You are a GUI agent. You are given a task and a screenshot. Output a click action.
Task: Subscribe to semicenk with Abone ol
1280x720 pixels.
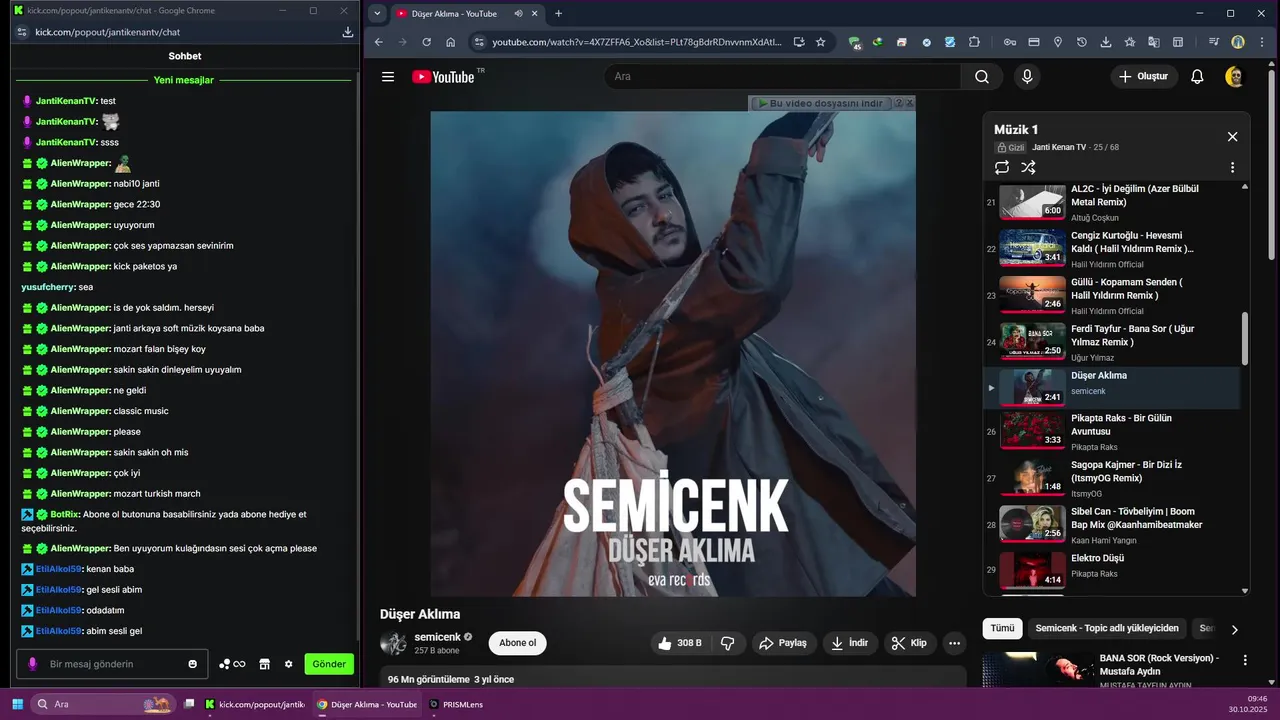coord(517,643)
